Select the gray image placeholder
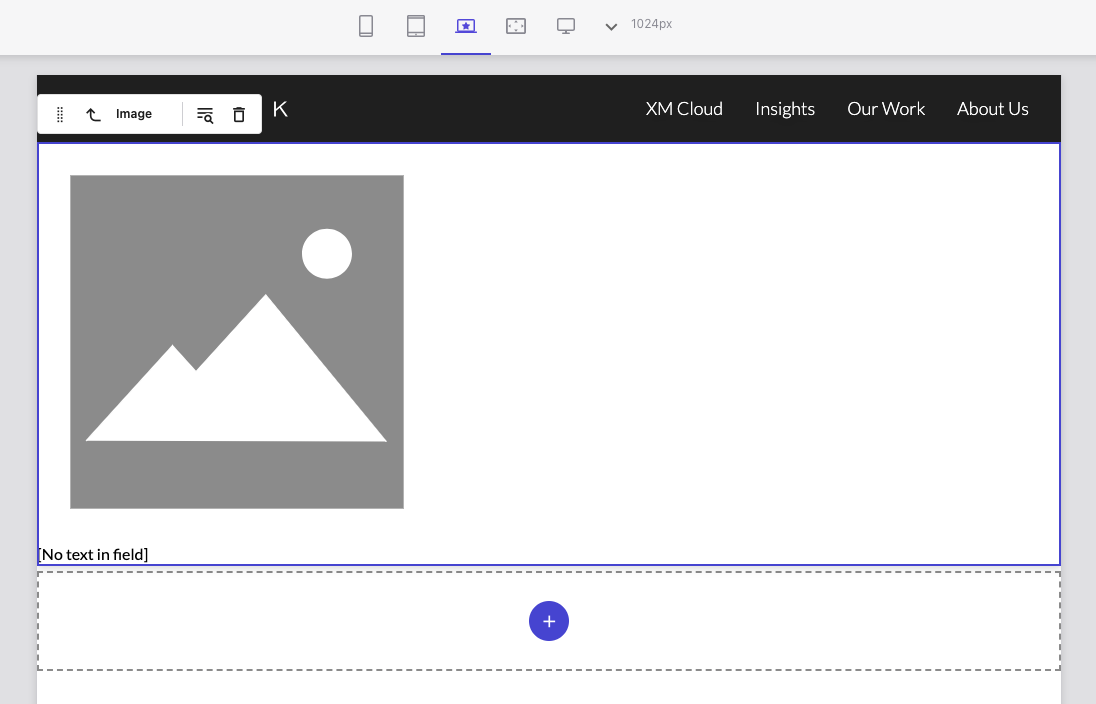 (x=237, y=341)
